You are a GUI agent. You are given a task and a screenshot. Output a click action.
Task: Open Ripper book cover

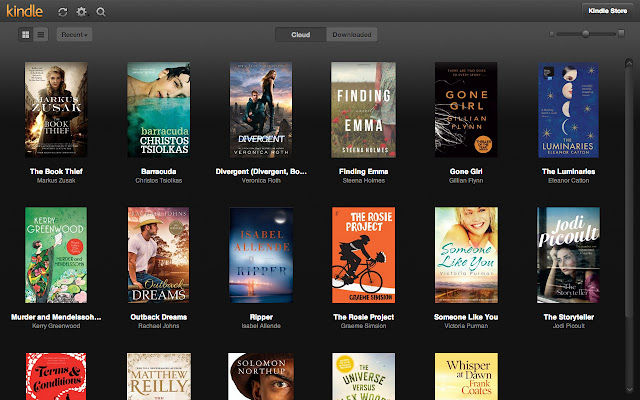[261, 255]
